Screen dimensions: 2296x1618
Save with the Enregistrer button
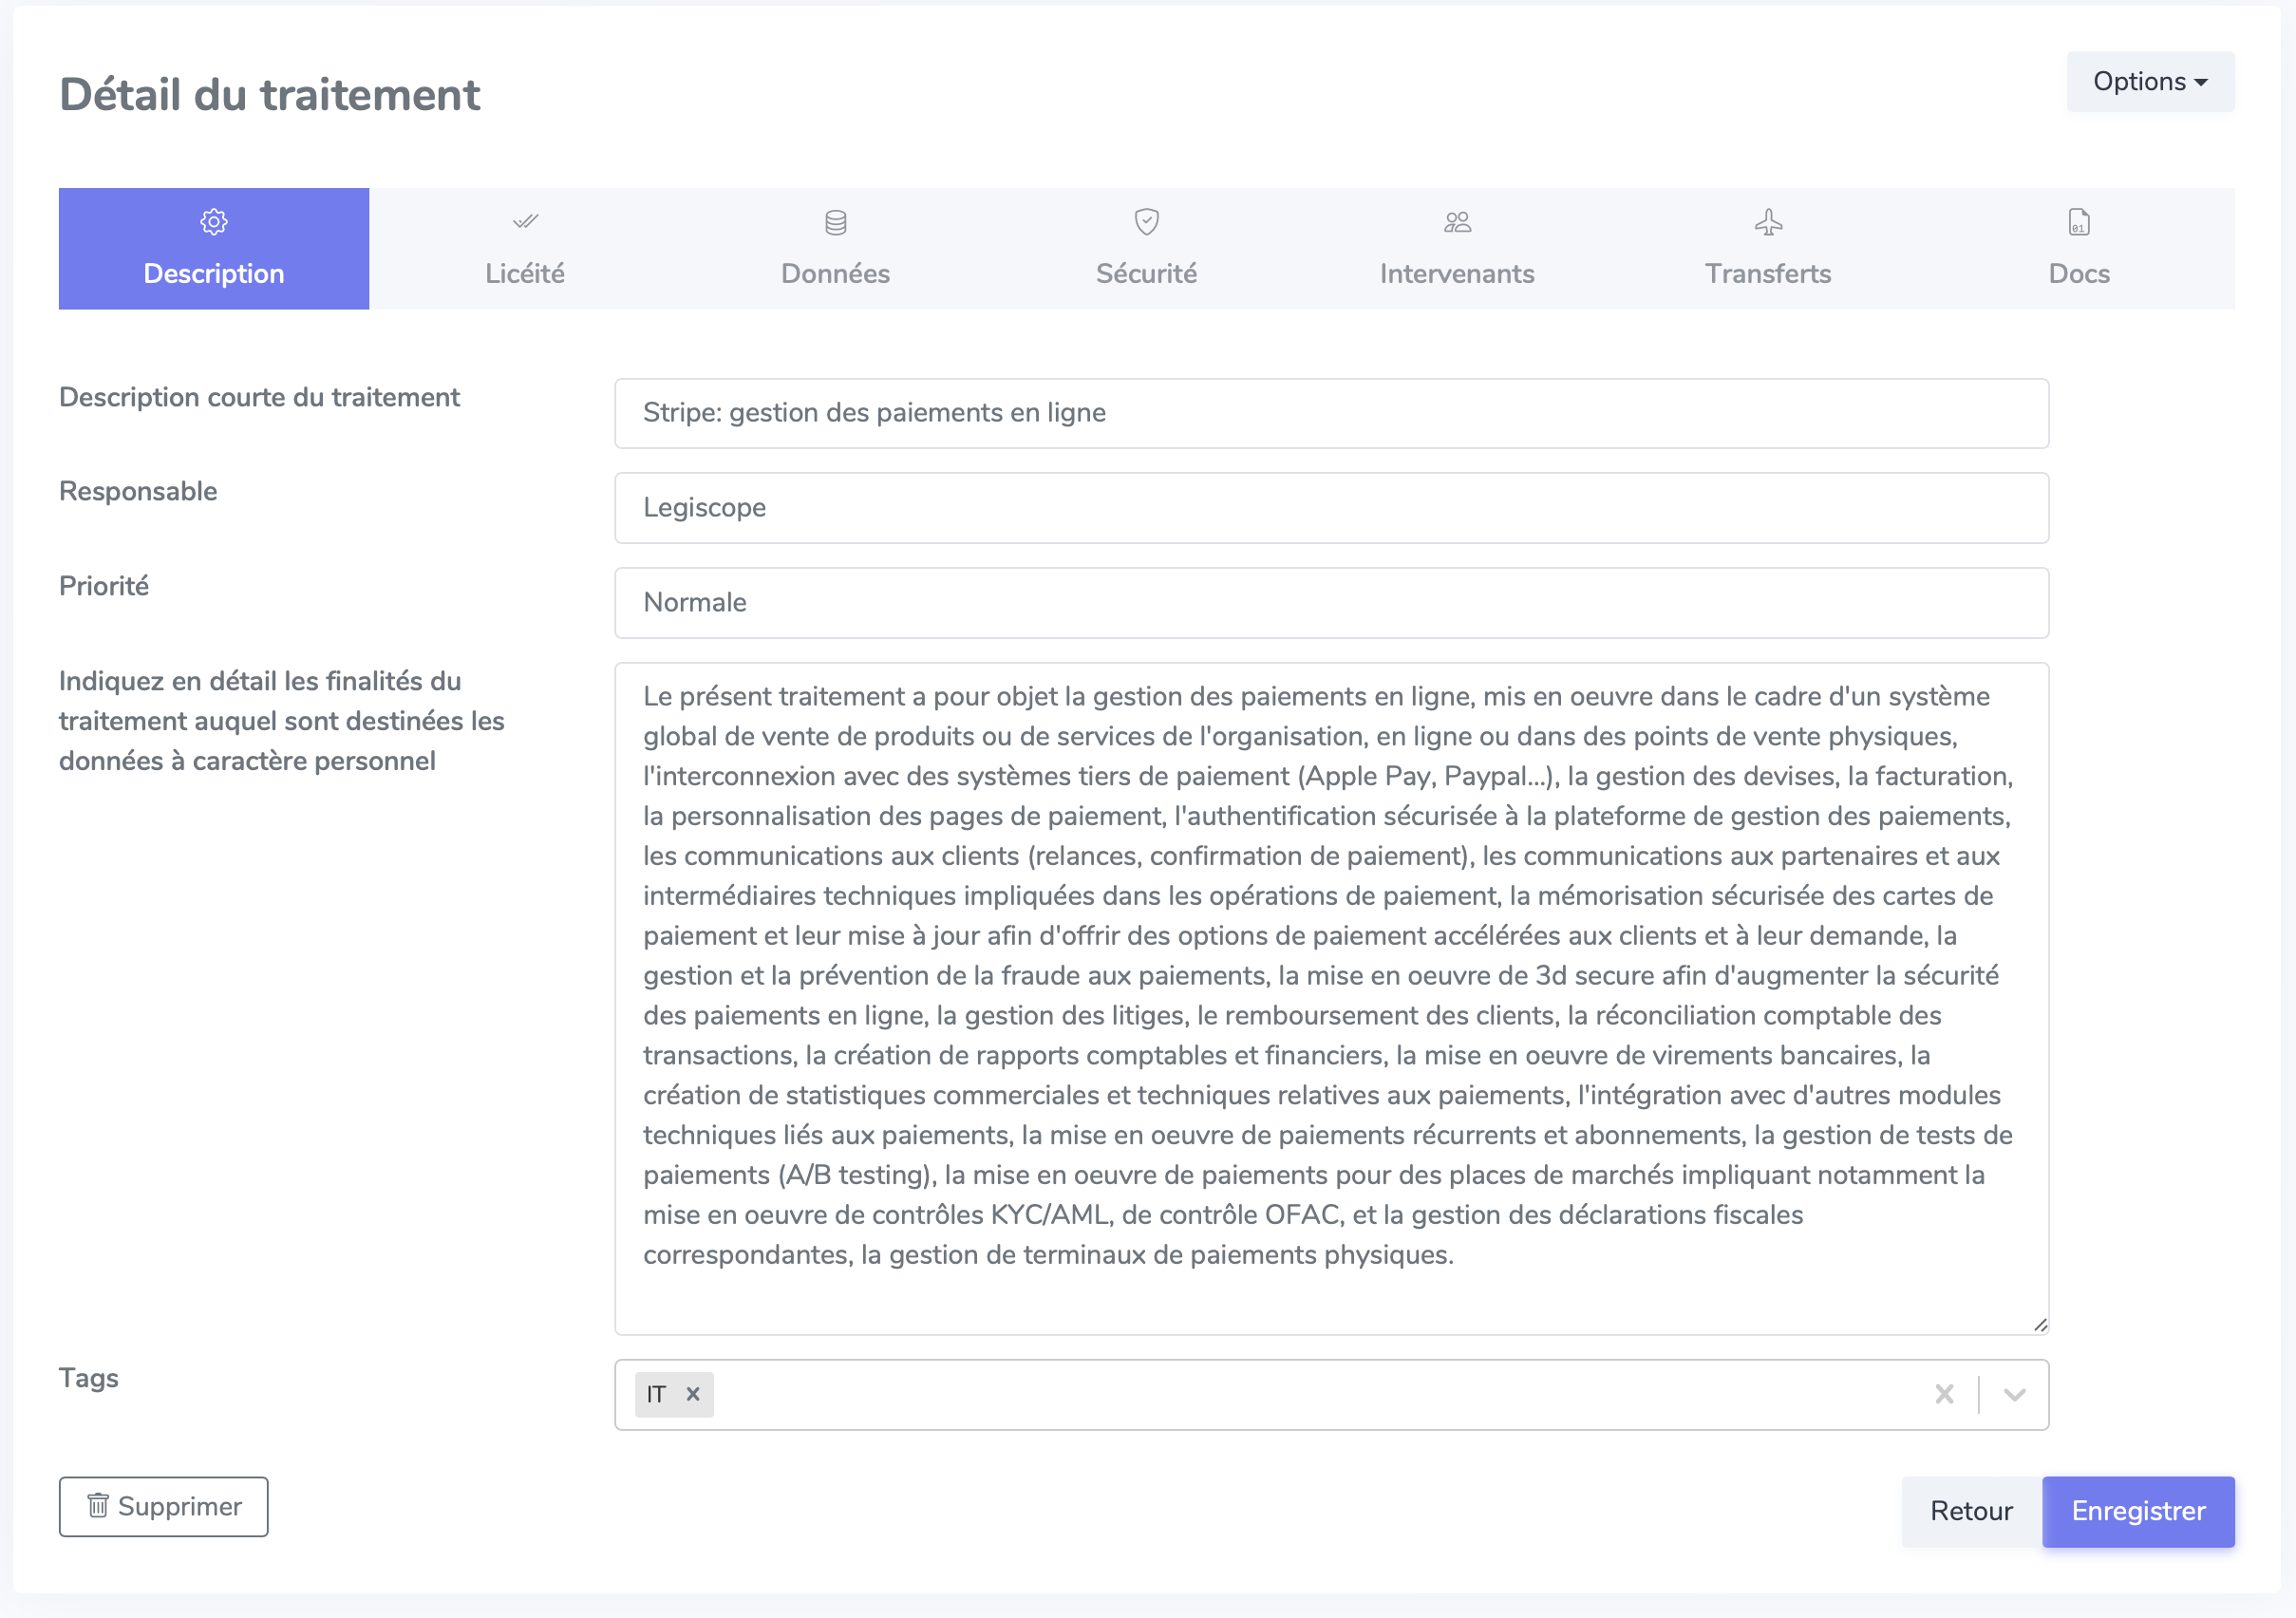(x=2138, y=1512)
